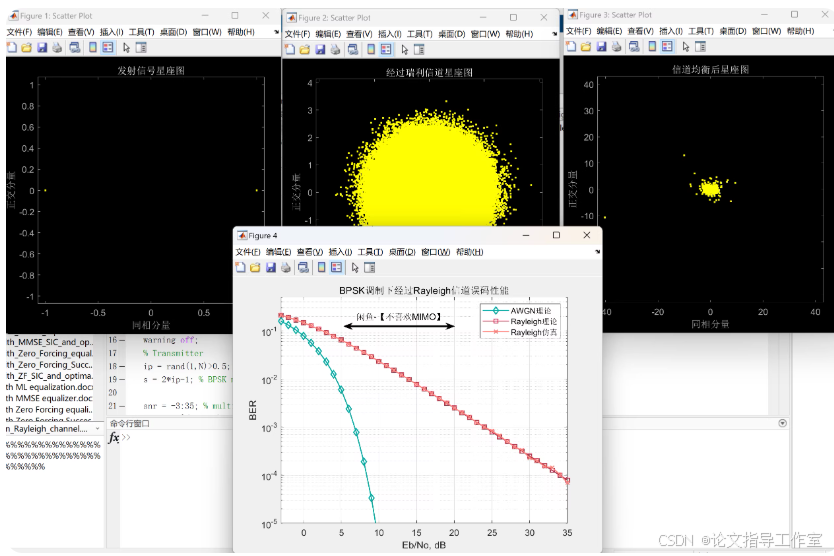Dock Figure 2 using menu bar arrow
The width and height of the screenshot is (834, 556).
pyautogui.click(x=555, y=34)
